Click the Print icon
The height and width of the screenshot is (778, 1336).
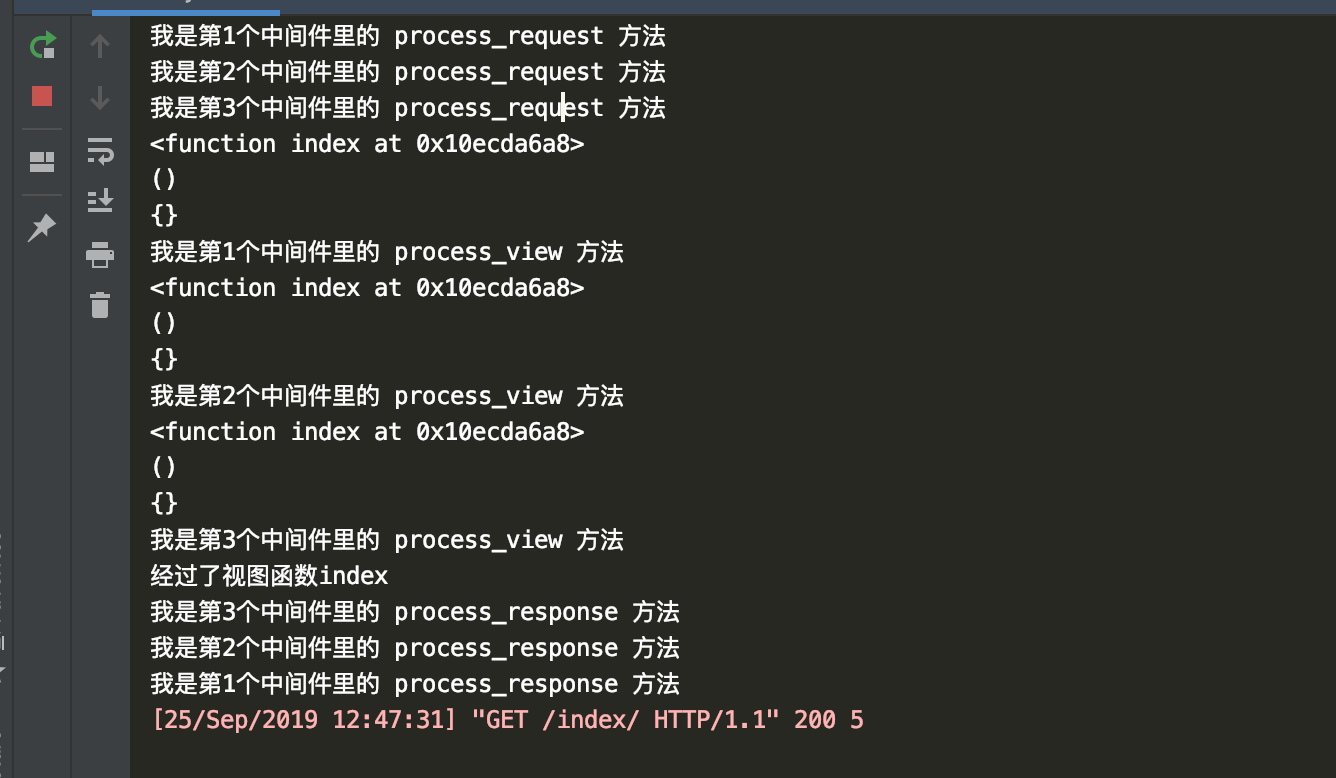[100, 255]
